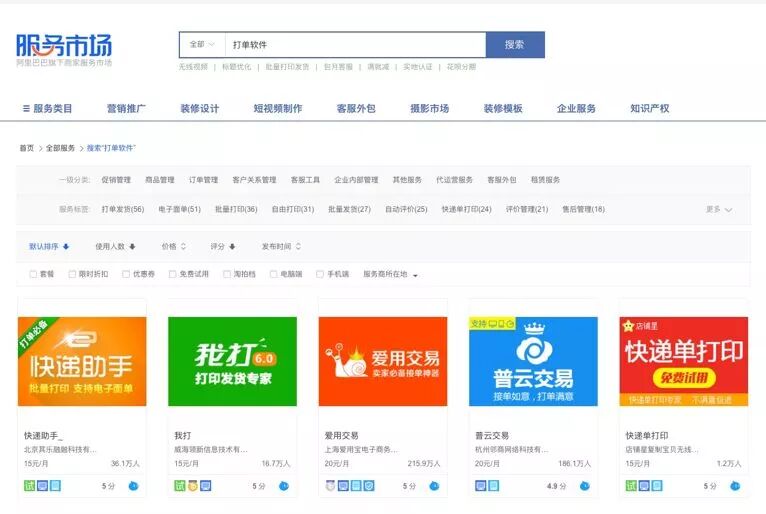
Task: Open the 装修设计 section
Action: pyautogui.click(x=200, y=108)
